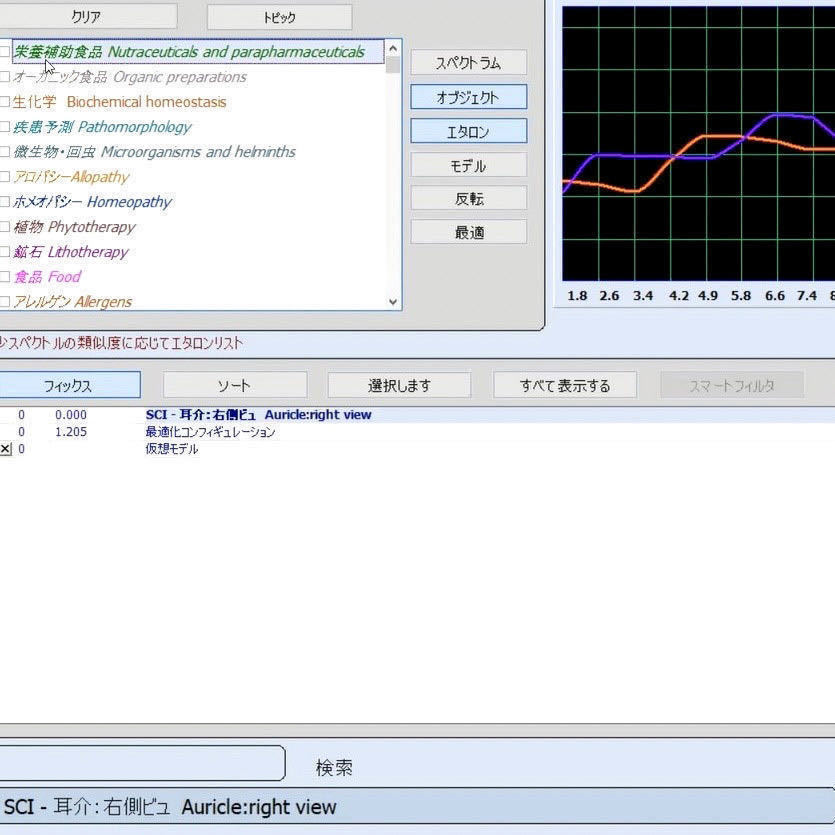This screenshot has height=835, width=835.
Task: Click the 反転 button
Action: (x=468, y=199)
